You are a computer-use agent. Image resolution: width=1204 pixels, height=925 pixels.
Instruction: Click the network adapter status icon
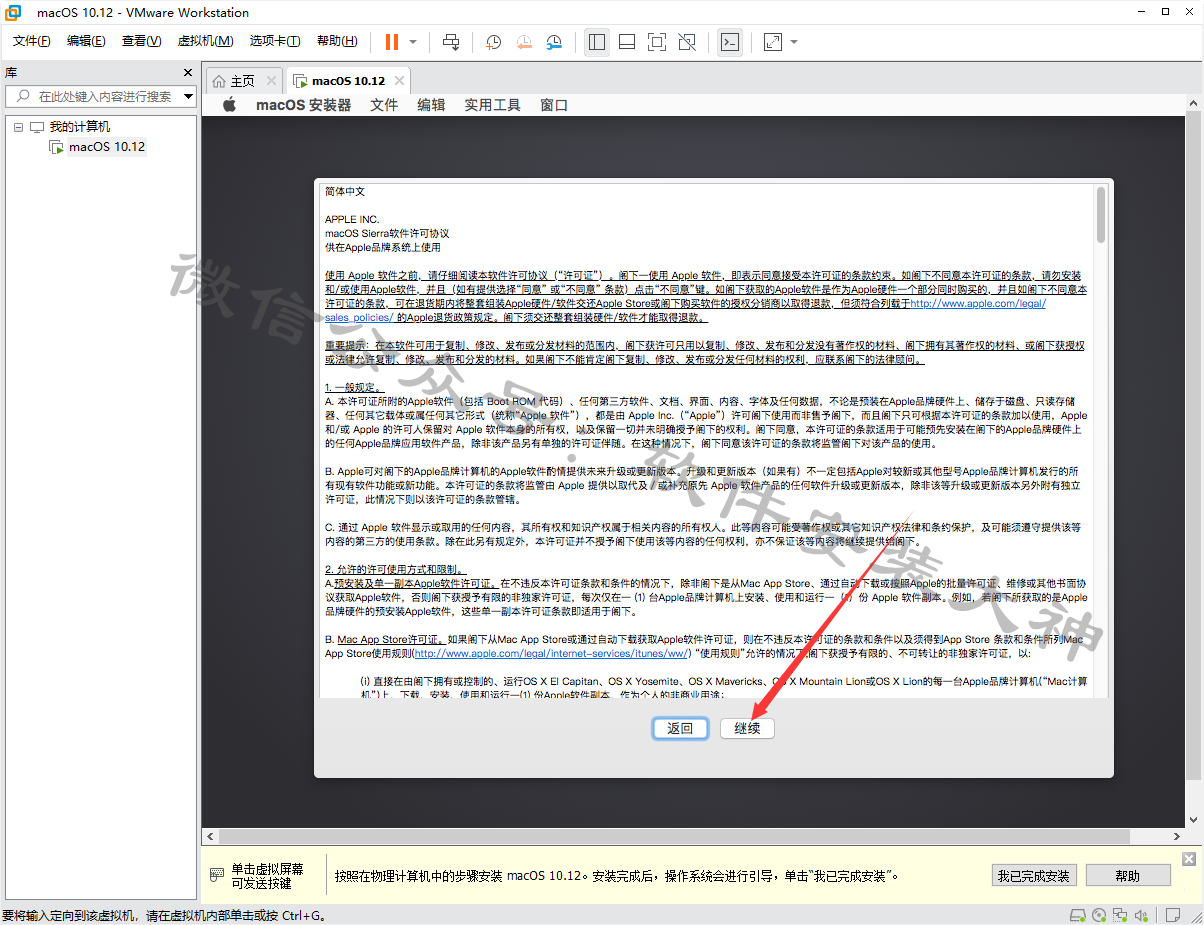1122,915
